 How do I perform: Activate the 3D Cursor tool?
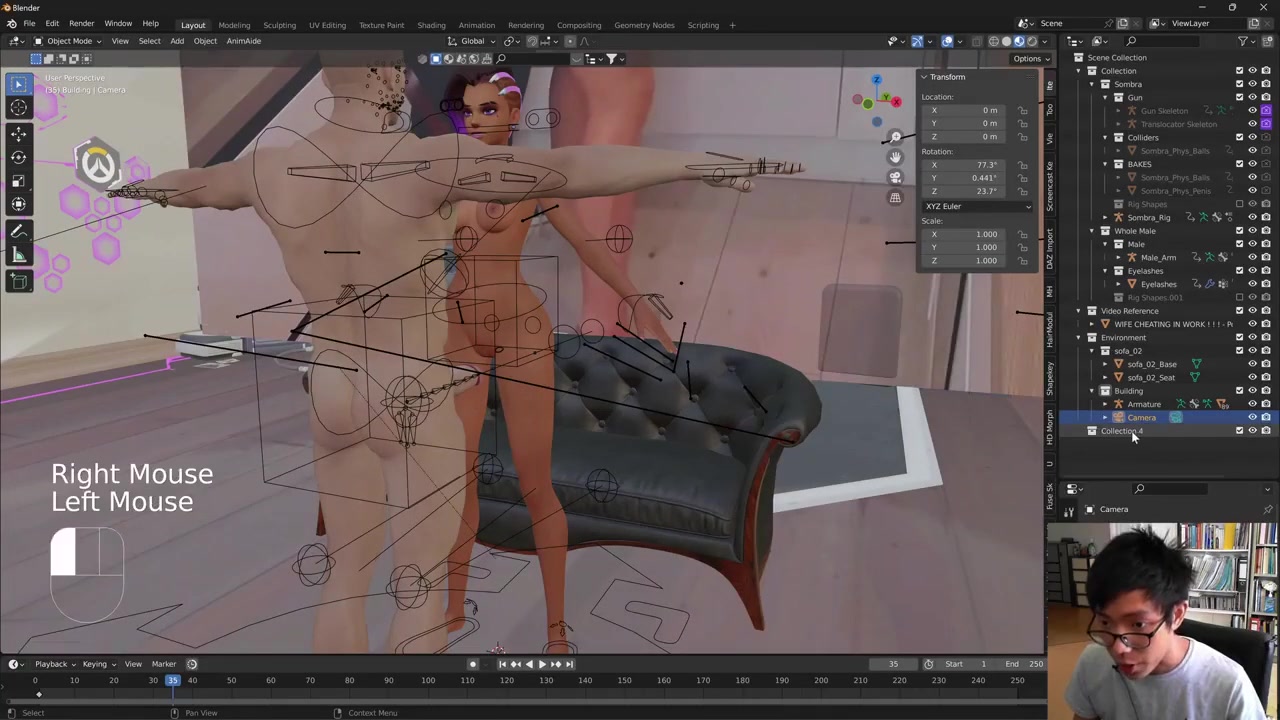pos(18,108)
